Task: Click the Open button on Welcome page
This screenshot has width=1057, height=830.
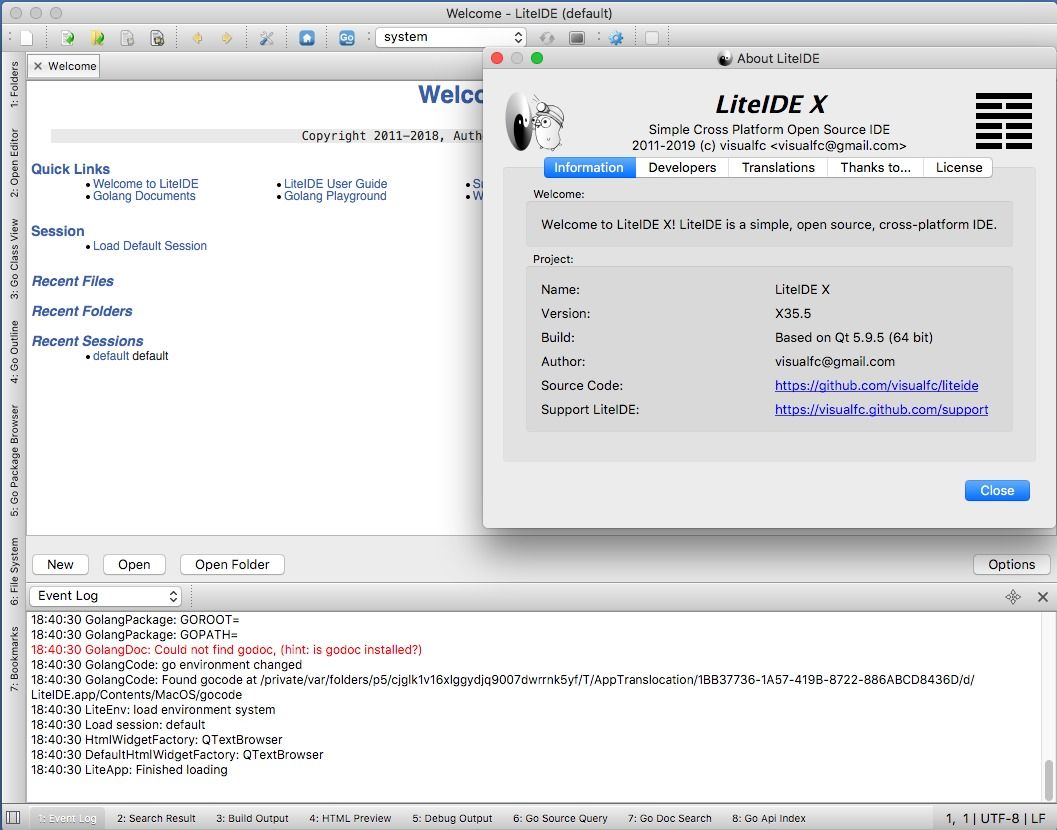Action: [134, 565]
